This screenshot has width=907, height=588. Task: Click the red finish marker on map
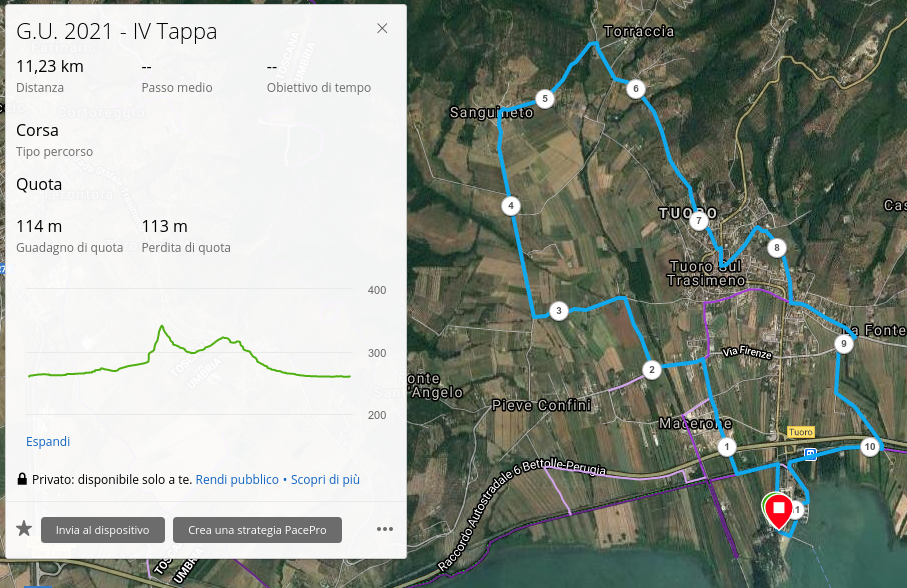[779, 510]
